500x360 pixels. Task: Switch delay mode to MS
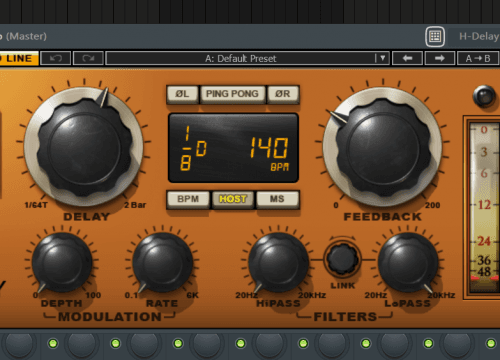(277, 199)
